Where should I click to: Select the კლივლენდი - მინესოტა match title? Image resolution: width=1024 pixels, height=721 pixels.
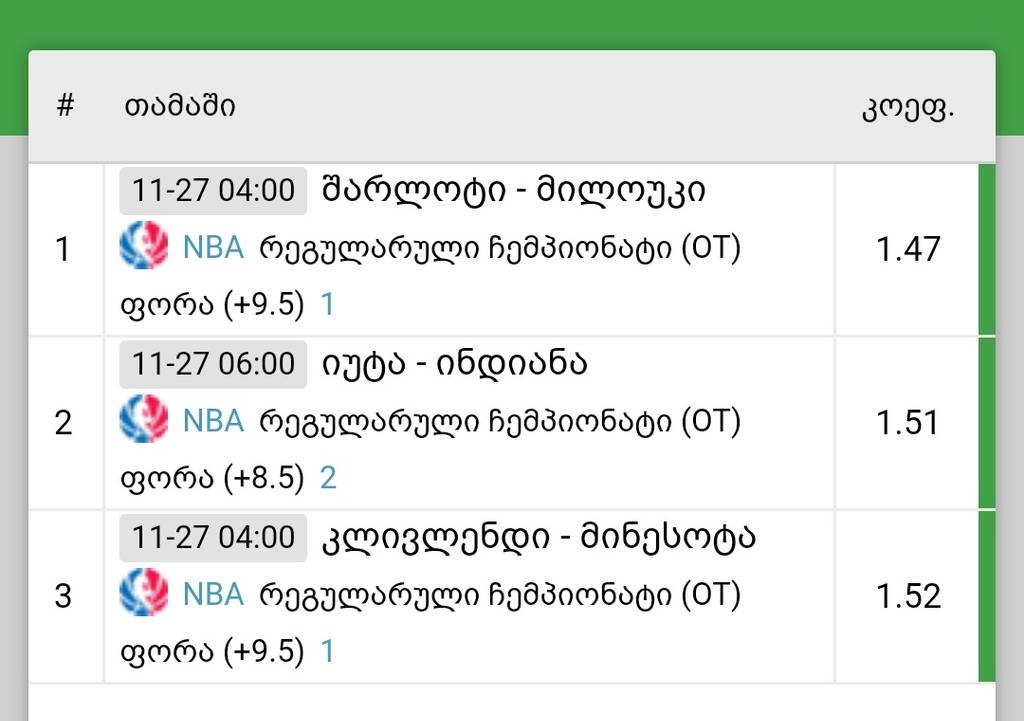(539, 537)
